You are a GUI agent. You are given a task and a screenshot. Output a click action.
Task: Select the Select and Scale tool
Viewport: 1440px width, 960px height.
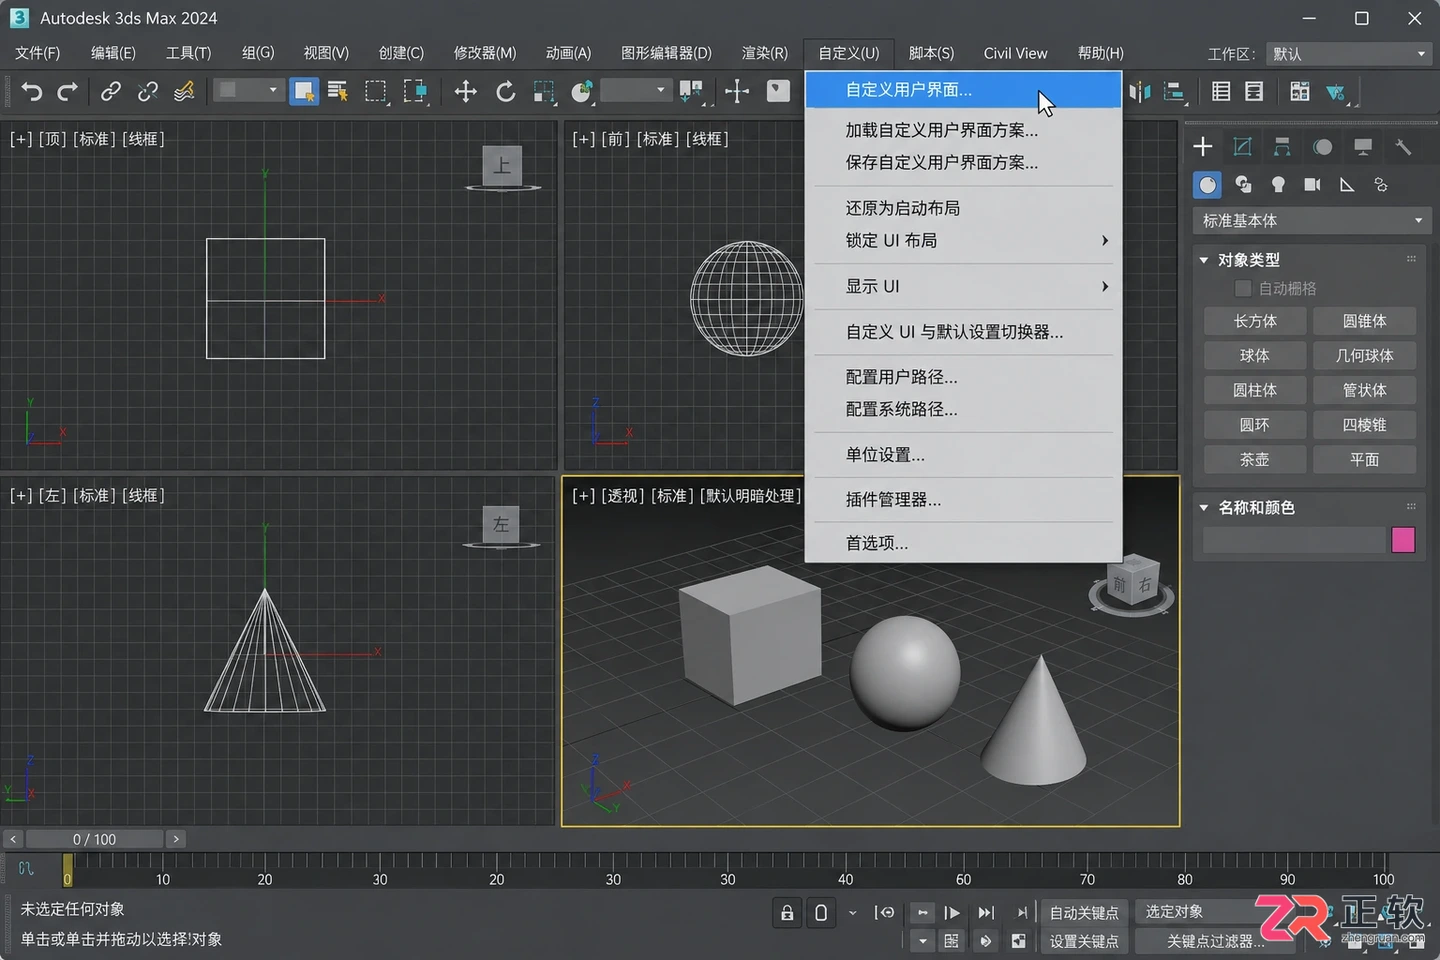pyautogui.click(x=544, y=92)
